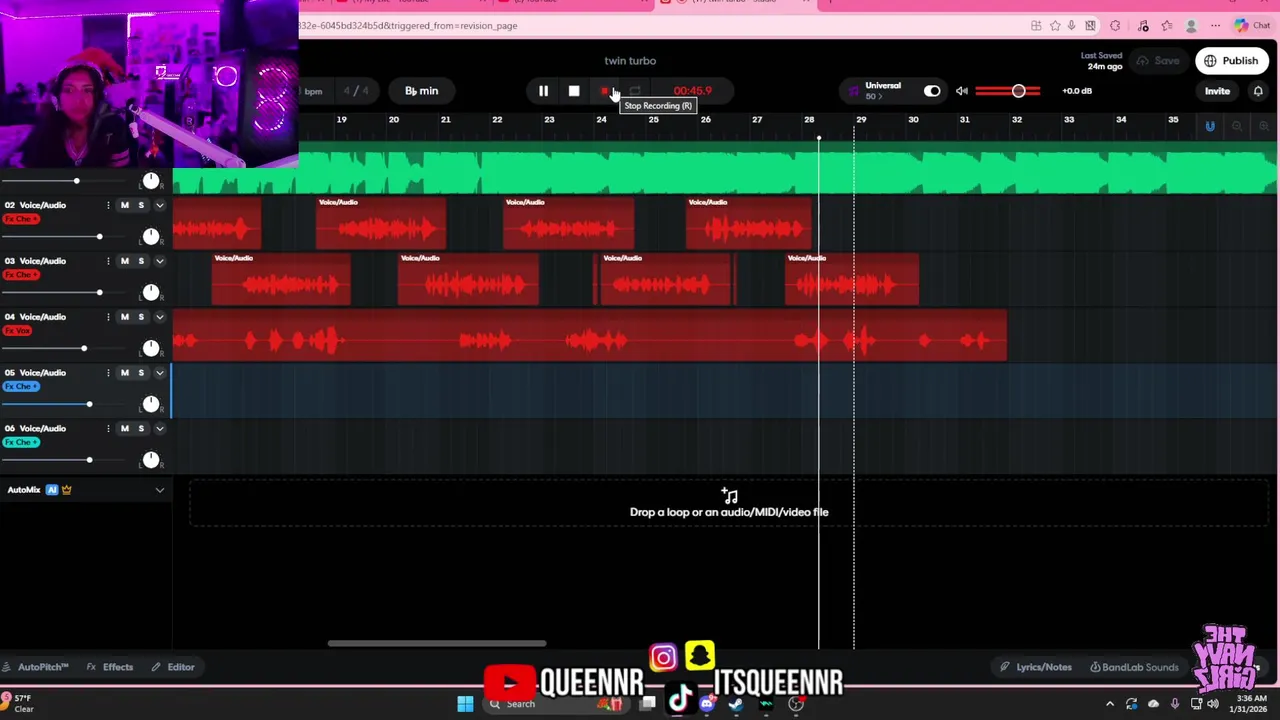Click the horizontal timeline scrollbar
The width and height of the screenshot is (1280, 720).
click(437, 643)
